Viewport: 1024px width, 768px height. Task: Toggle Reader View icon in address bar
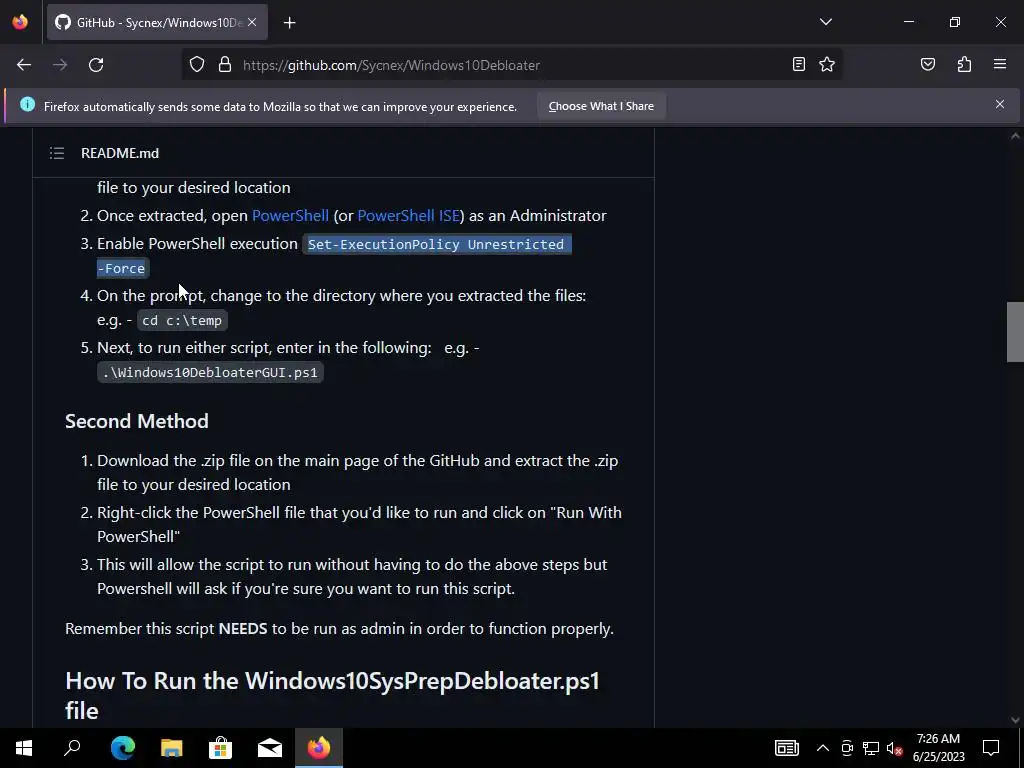(x=799, y=64)
